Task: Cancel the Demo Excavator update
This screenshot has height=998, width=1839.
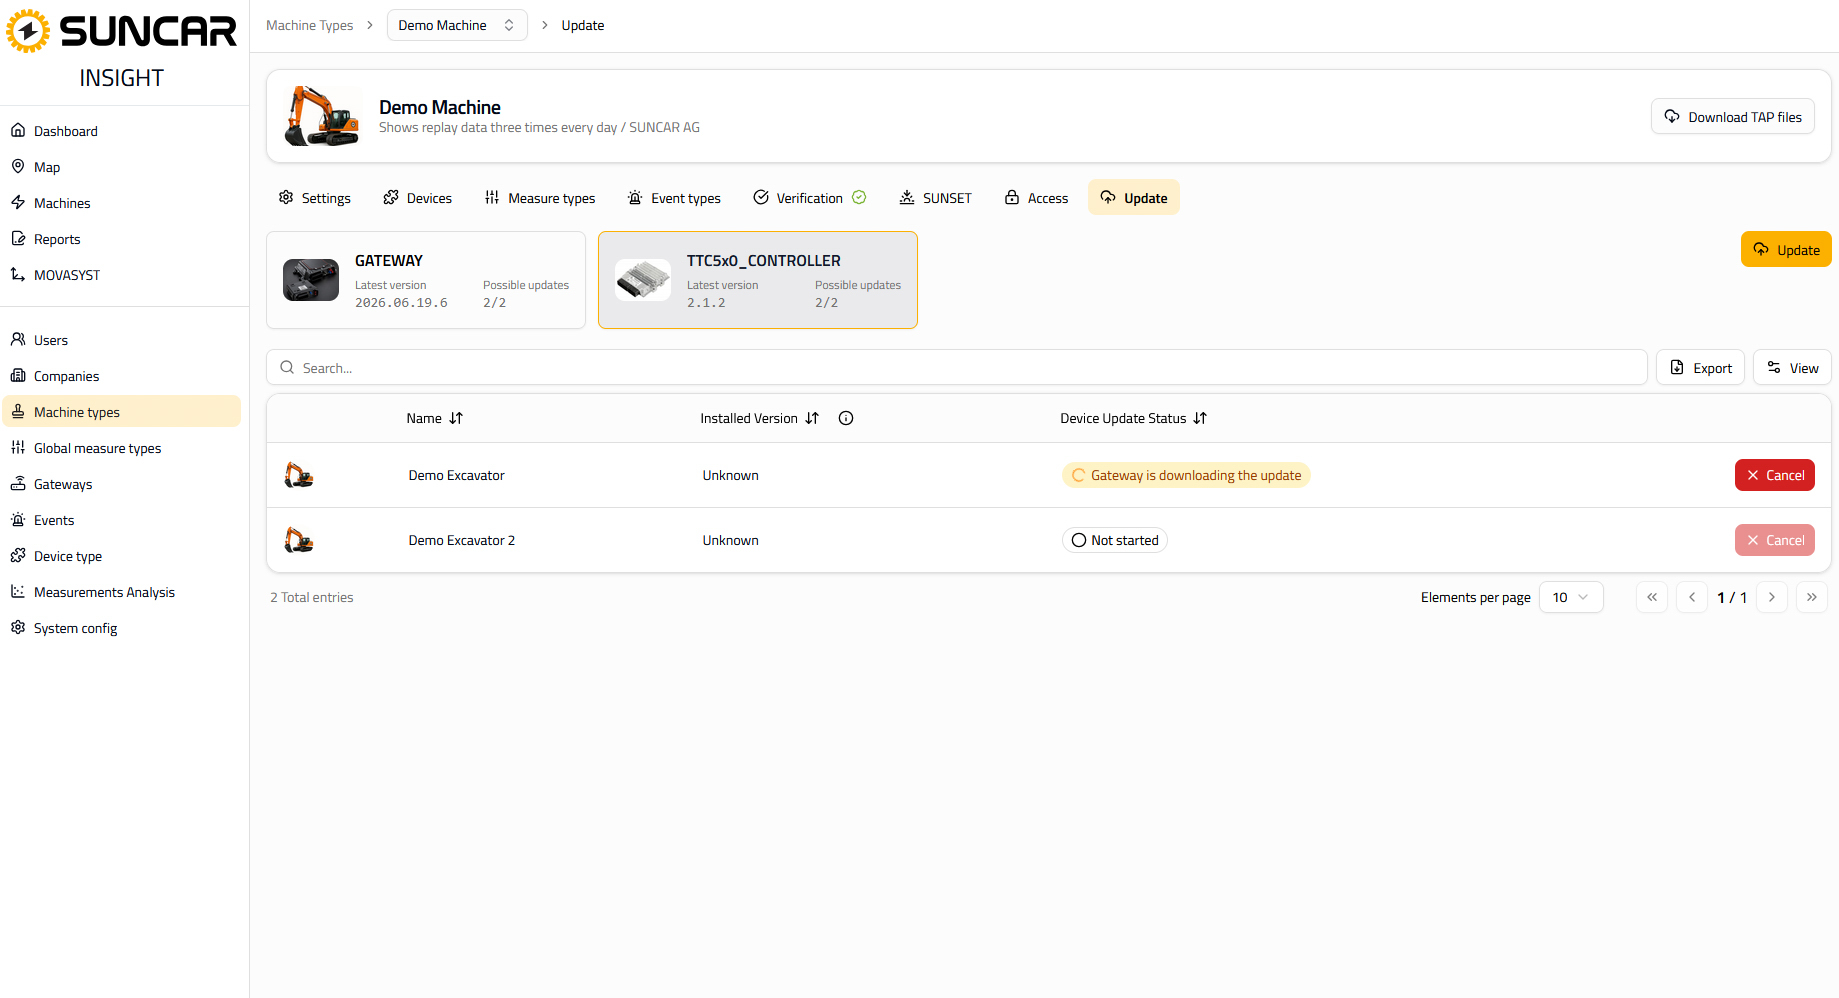Action: point(1775,475)
